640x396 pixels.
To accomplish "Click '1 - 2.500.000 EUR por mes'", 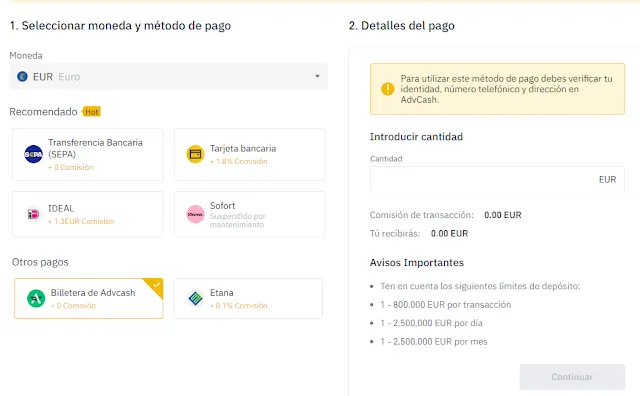I will pyautogui.click(x=434, y=342).
